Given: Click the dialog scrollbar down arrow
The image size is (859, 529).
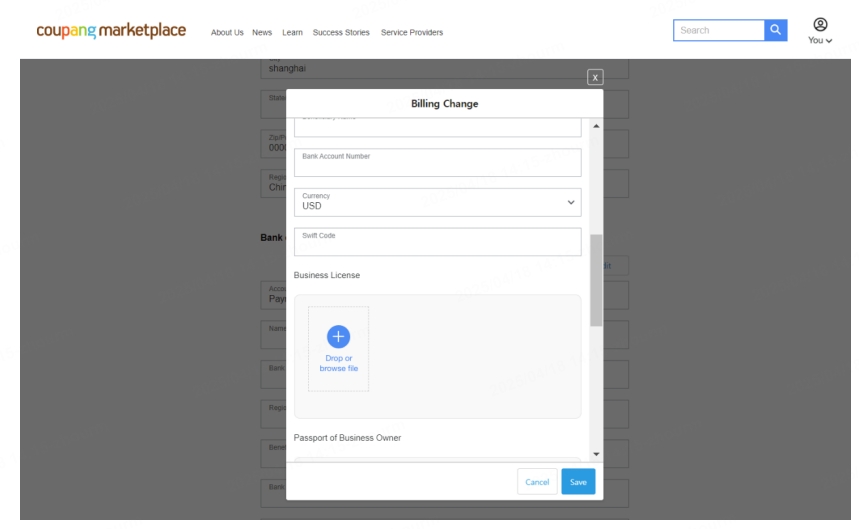Looking at the screenshot, I should coord(596,454).
